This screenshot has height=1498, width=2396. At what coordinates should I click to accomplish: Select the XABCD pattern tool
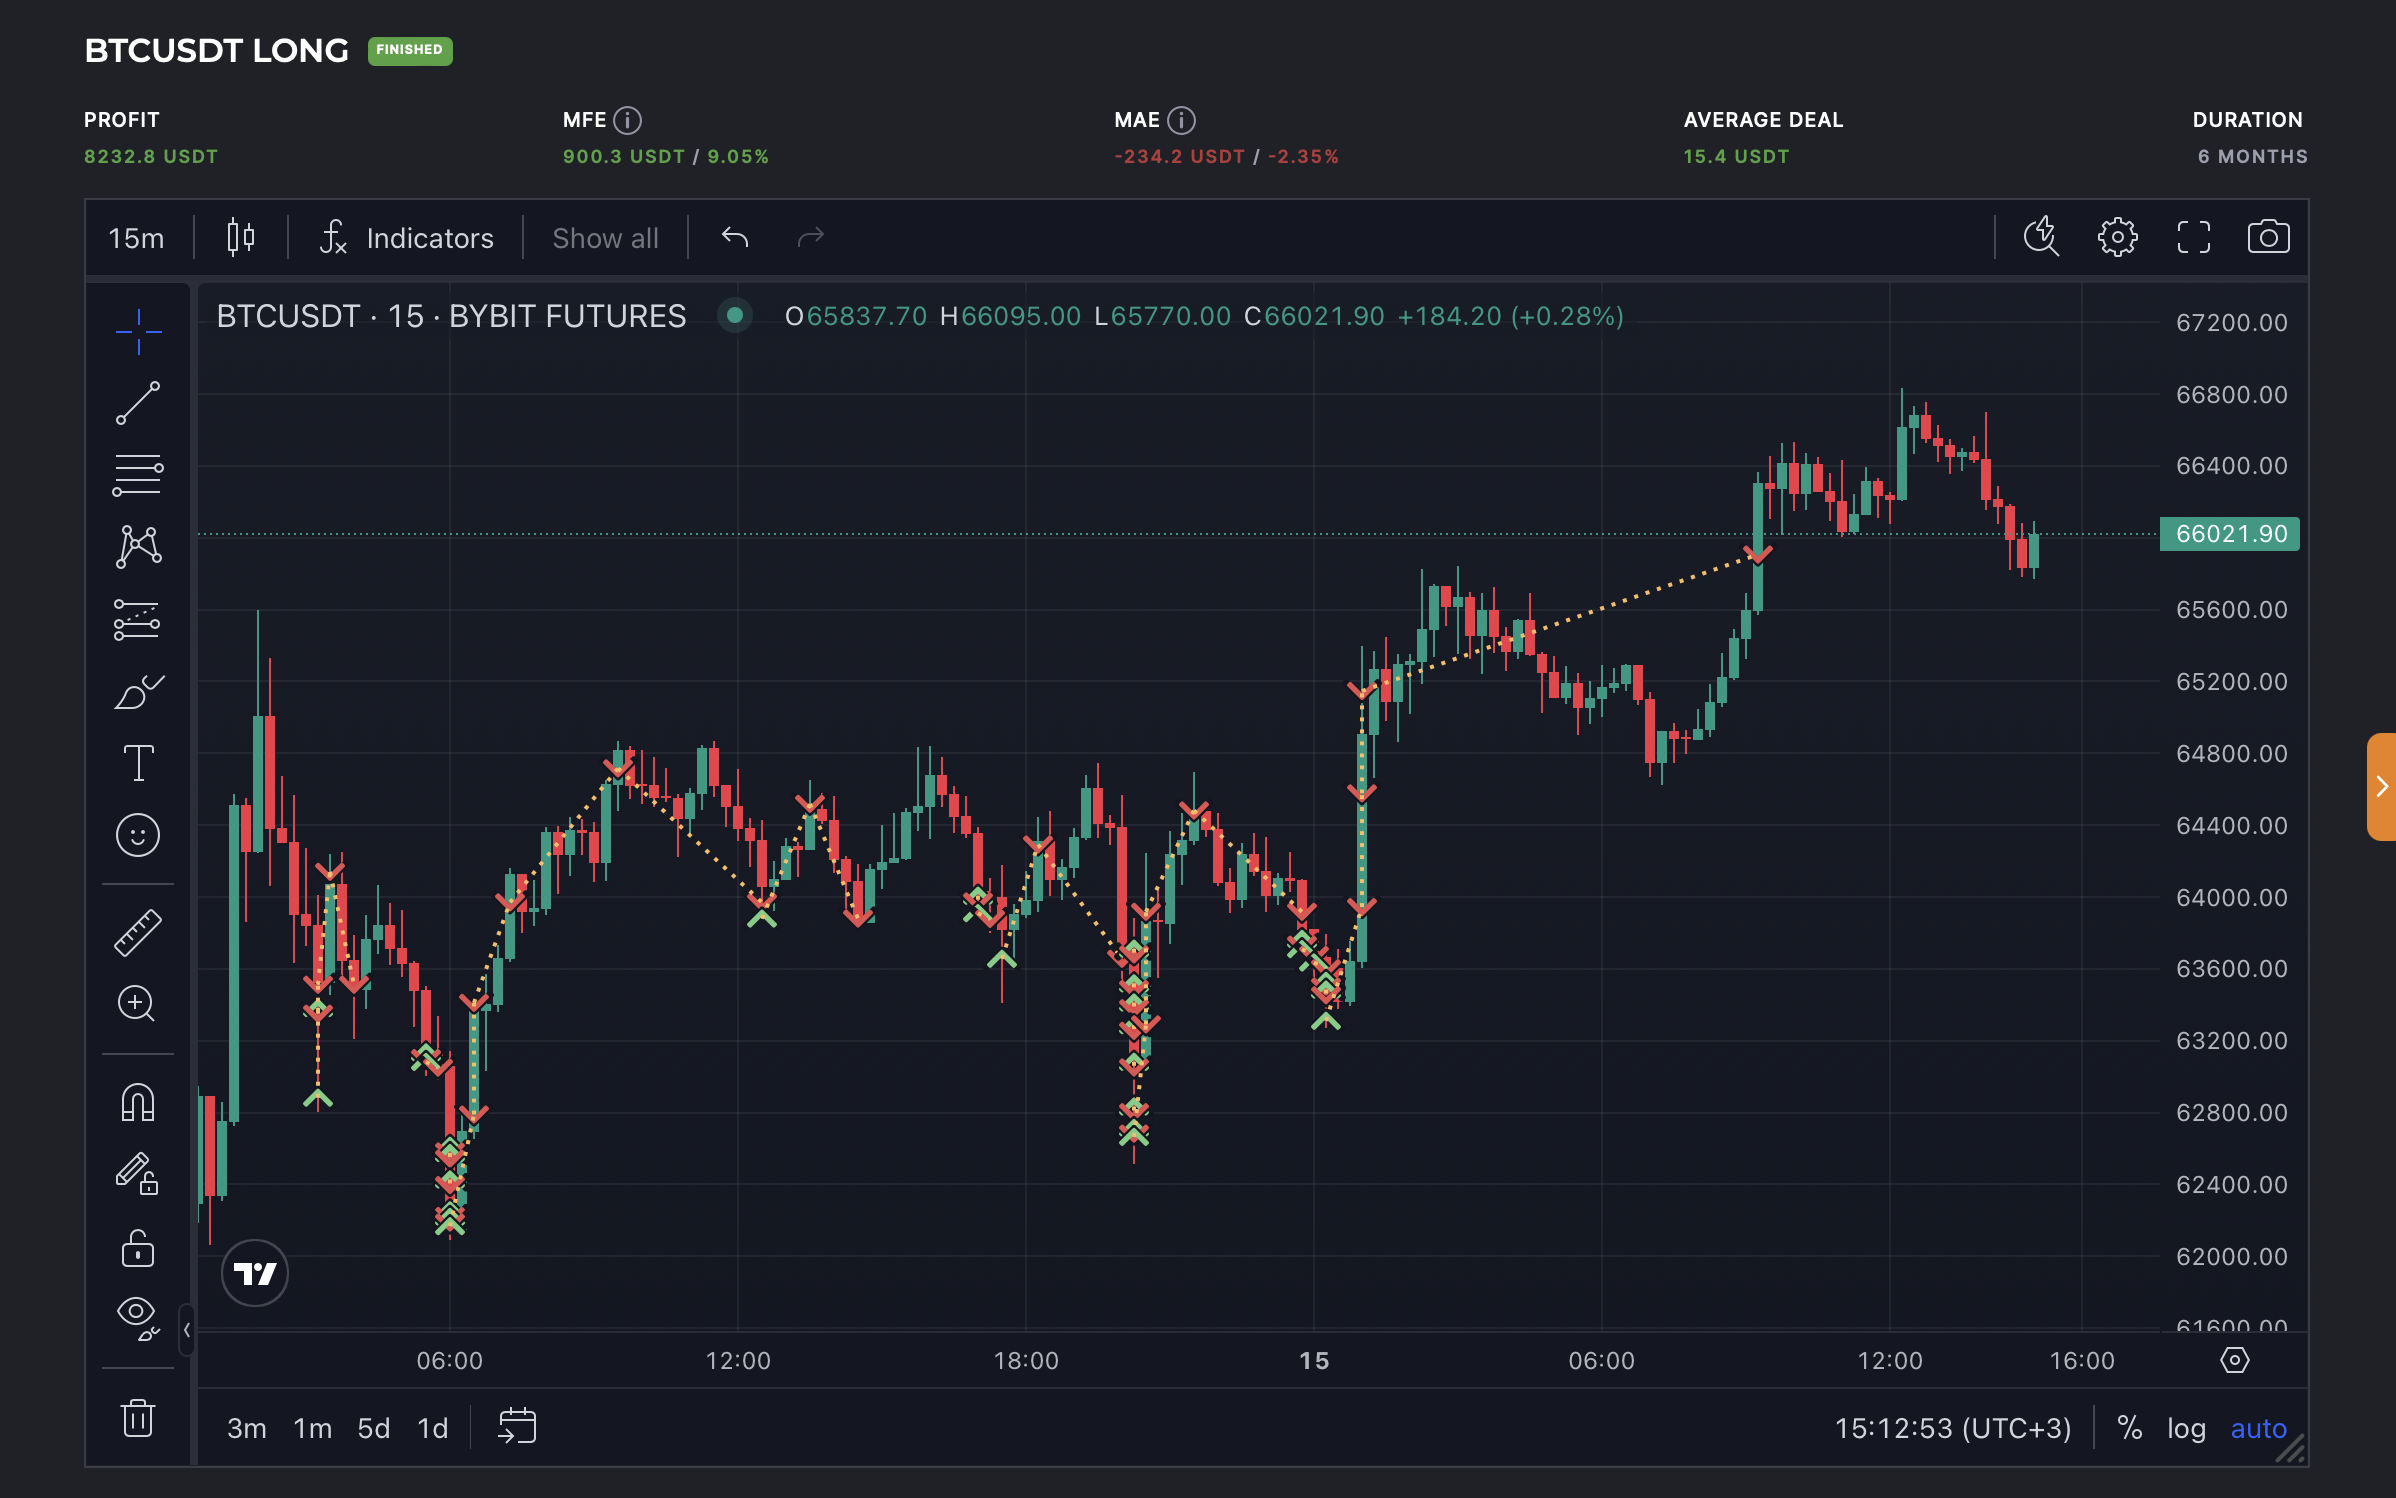pyautogui.click(x=138, y=547)
